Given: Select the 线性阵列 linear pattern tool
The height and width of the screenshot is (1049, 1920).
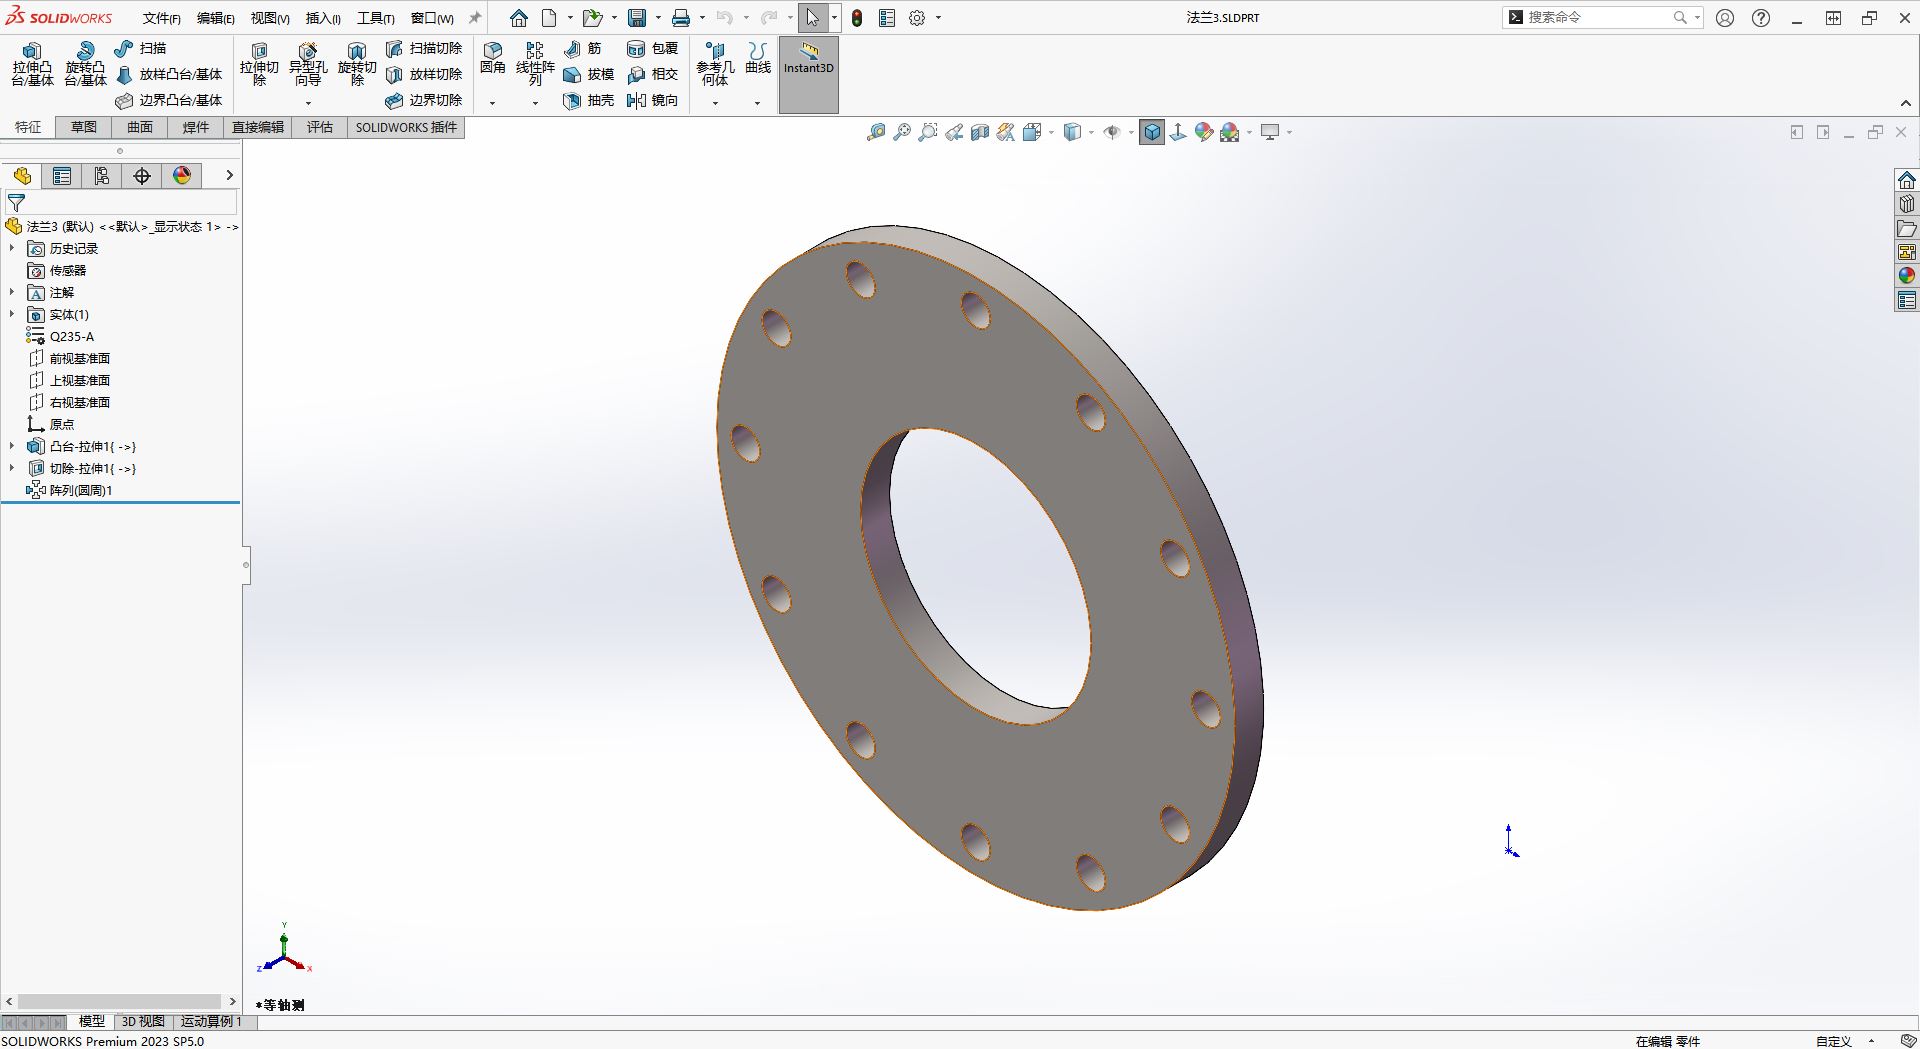Looking at the screenshot, I should point(535,64).
